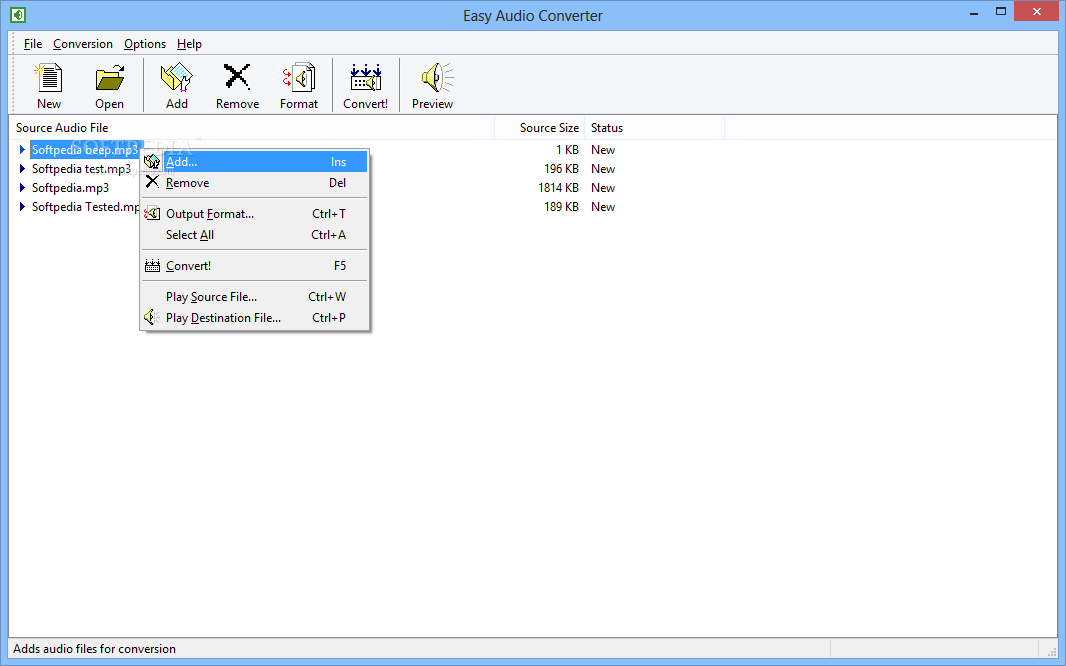This screenshot has height=666, width=1066.
Task: Open the Options menu
Action: (145, 43)
